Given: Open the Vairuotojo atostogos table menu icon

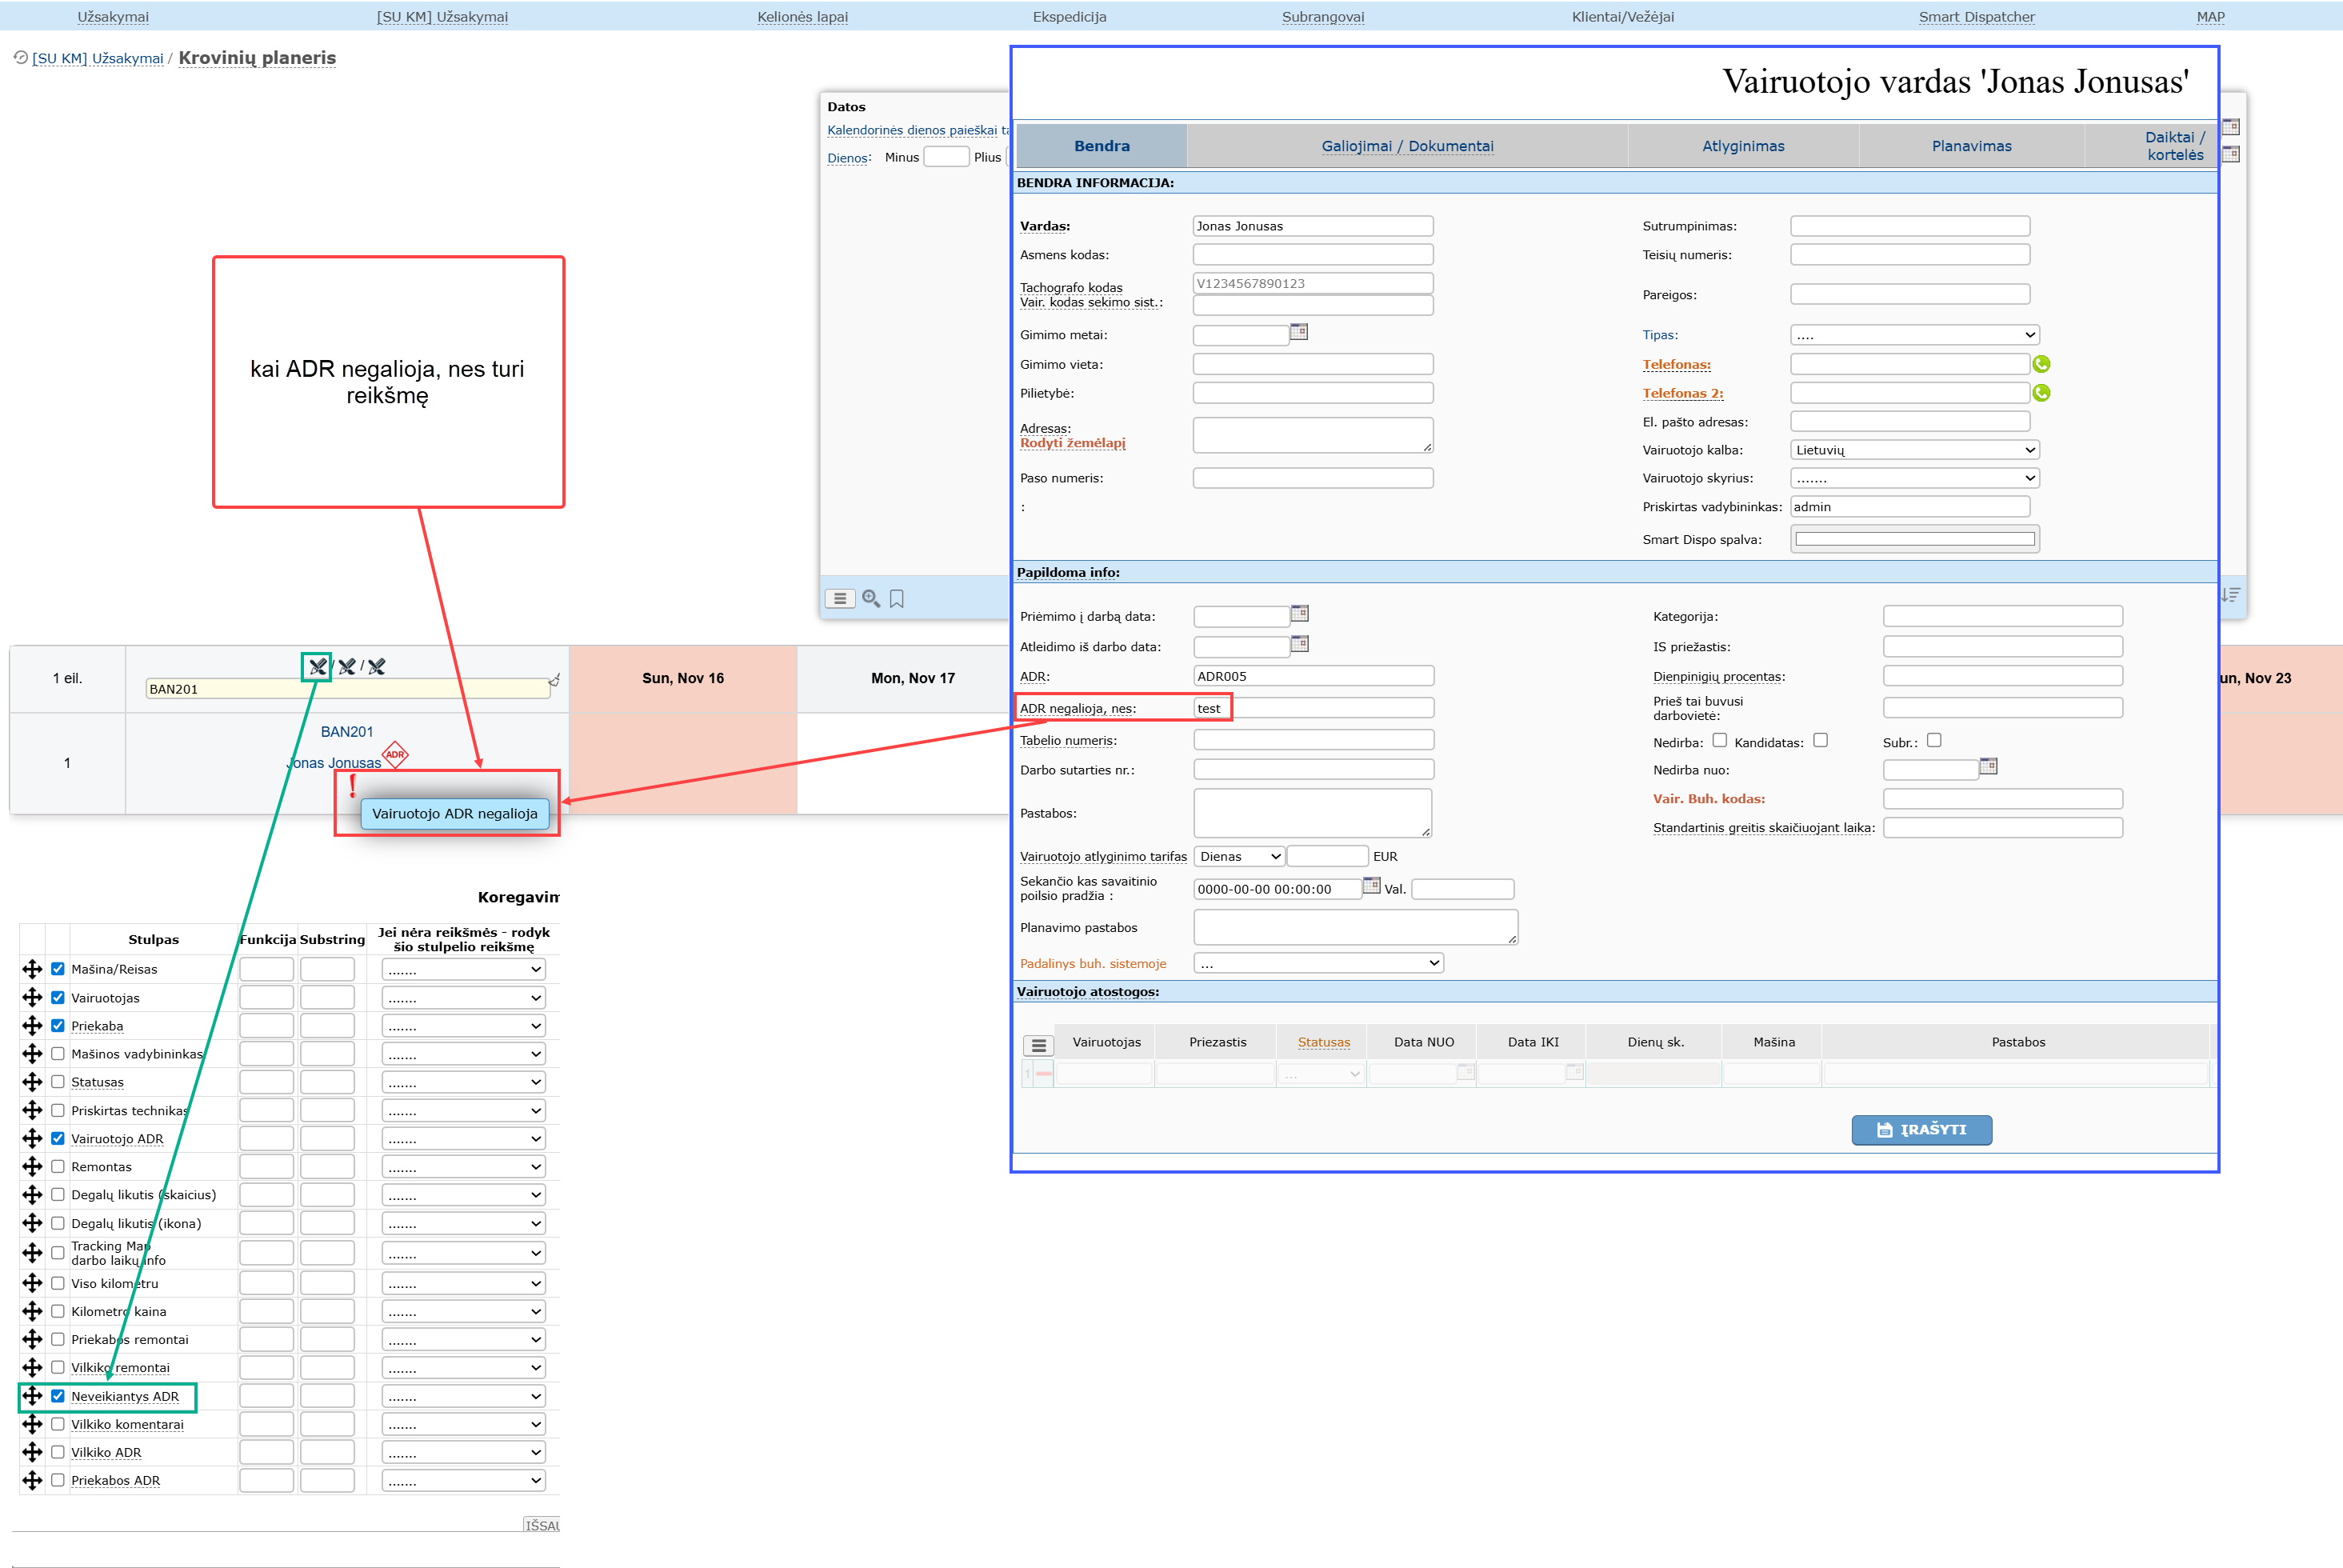Looking at the screenshot, I should coord(1039,1045).
